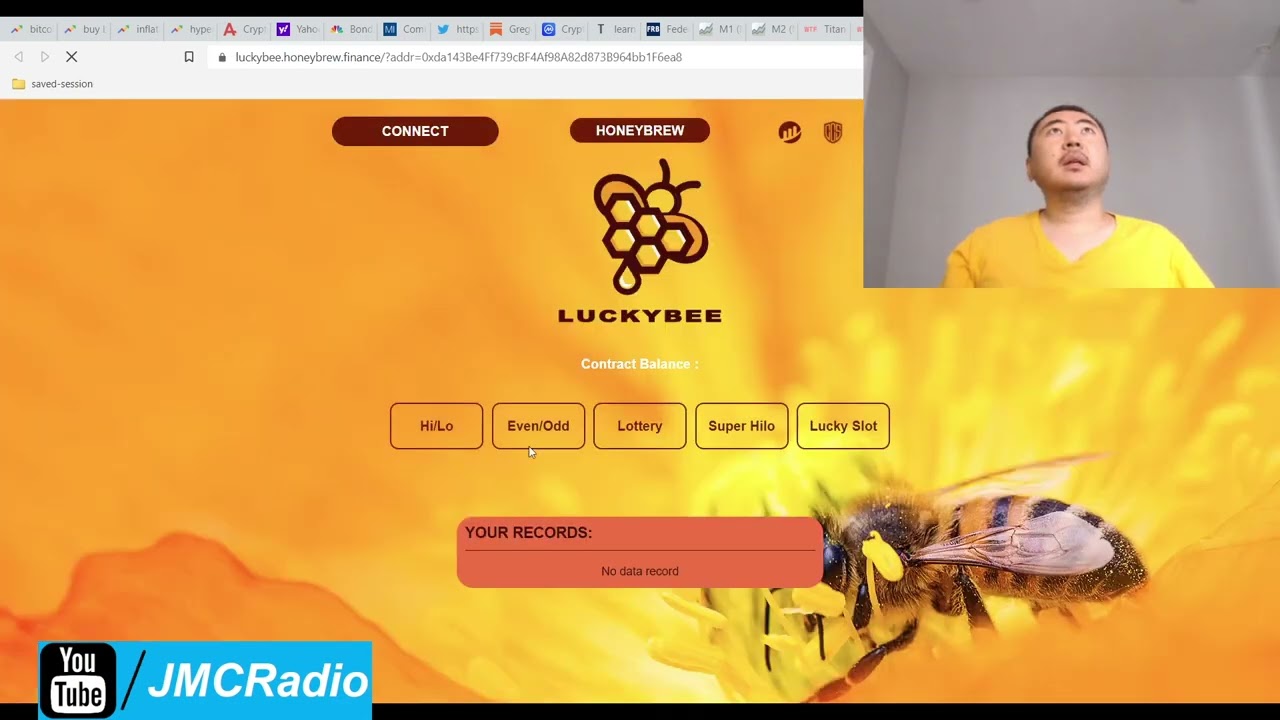Switch to the Yahoo tab
This screenshot has height=720, width=1280.
point(297,29)
